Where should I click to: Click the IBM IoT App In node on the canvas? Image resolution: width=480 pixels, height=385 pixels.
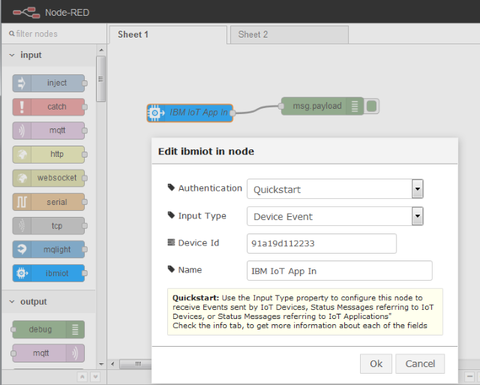point(190,113)
